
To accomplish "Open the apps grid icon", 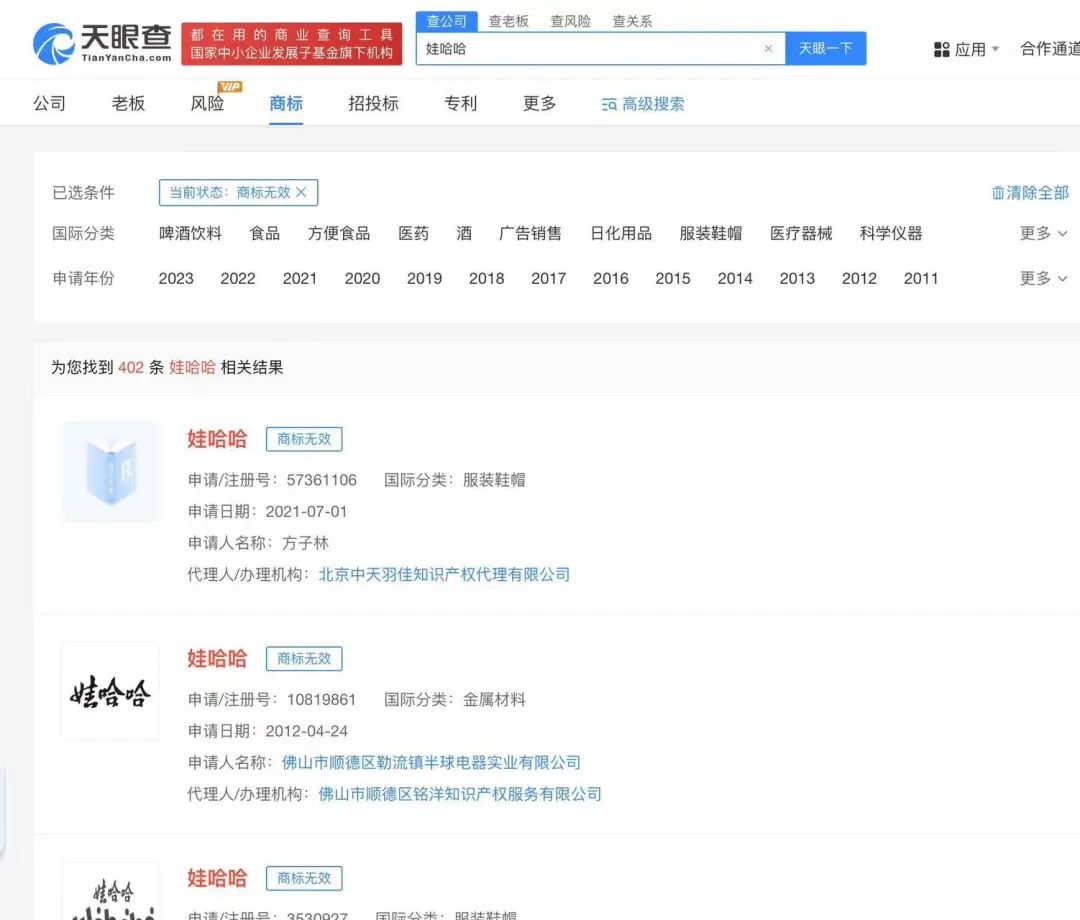I will click(941, 50).
